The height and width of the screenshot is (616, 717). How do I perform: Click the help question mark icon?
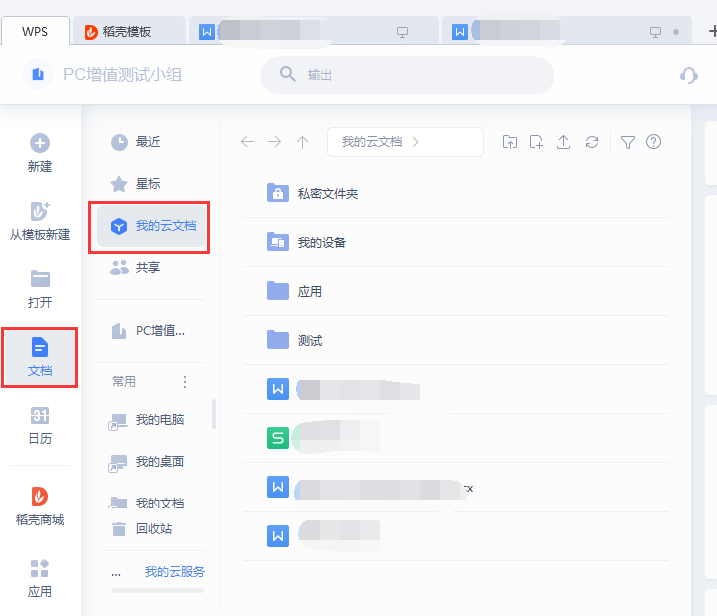(x=654, y=142)
